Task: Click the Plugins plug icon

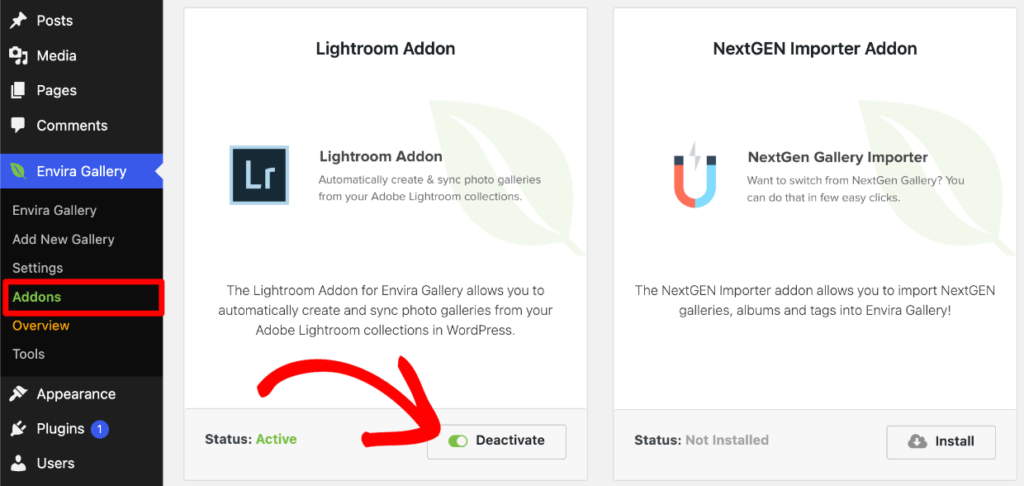Action: [x=18, y=429]
